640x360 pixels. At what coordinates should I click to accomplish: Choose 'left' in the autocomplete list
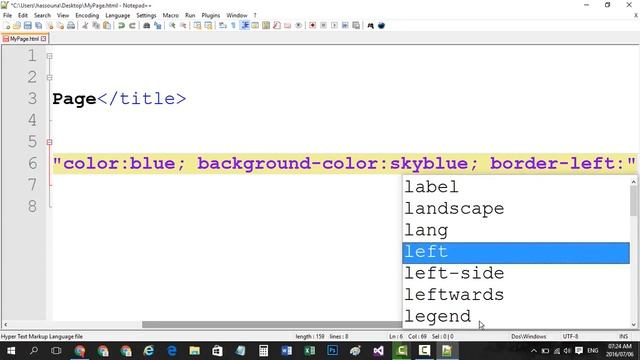[516, 253]
